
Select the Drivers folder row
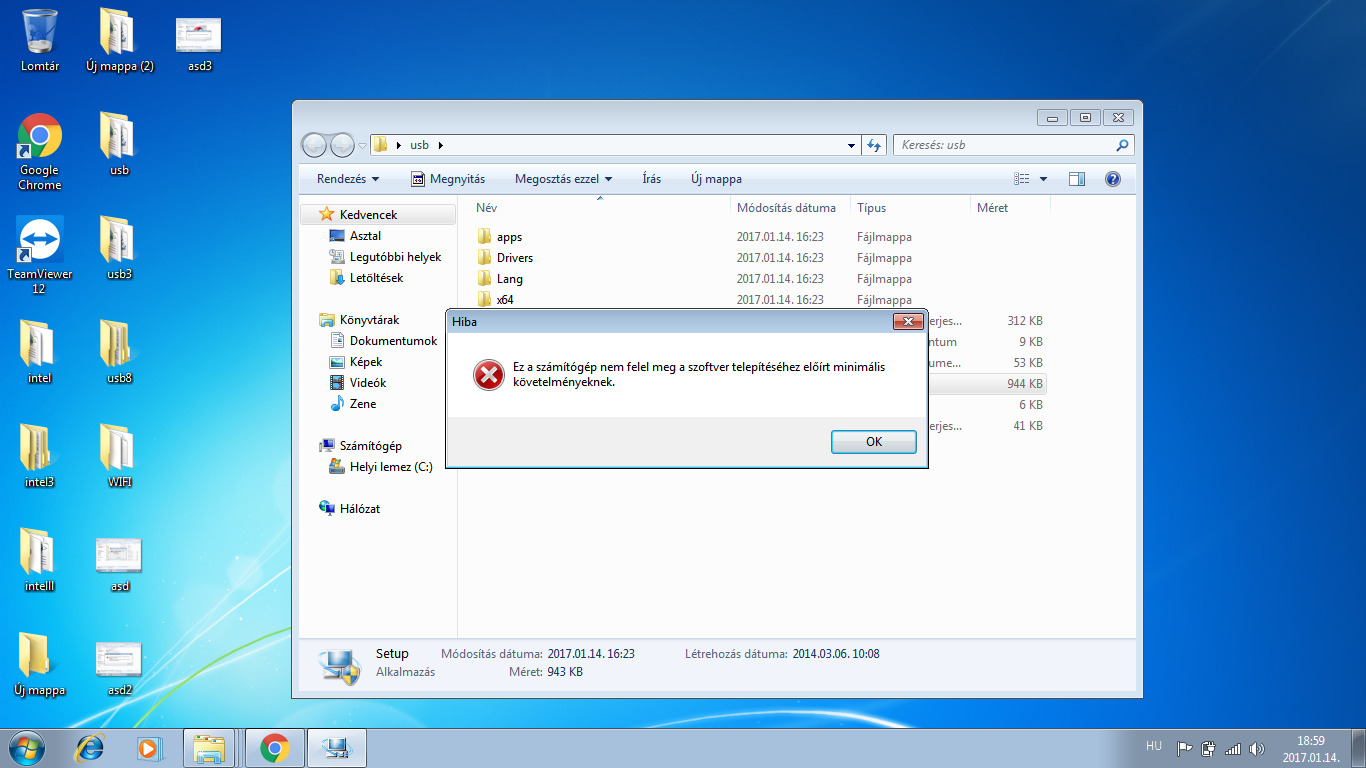pos(761,258)
